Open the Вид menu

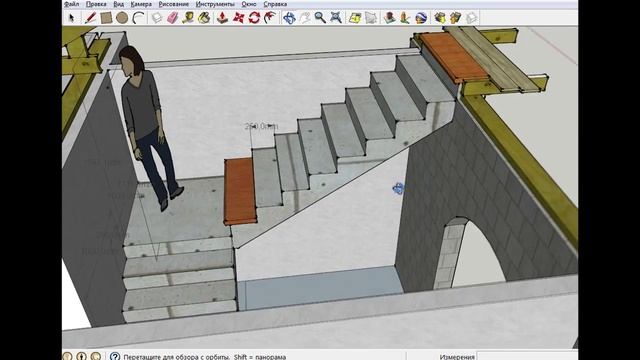pos(119,4)
